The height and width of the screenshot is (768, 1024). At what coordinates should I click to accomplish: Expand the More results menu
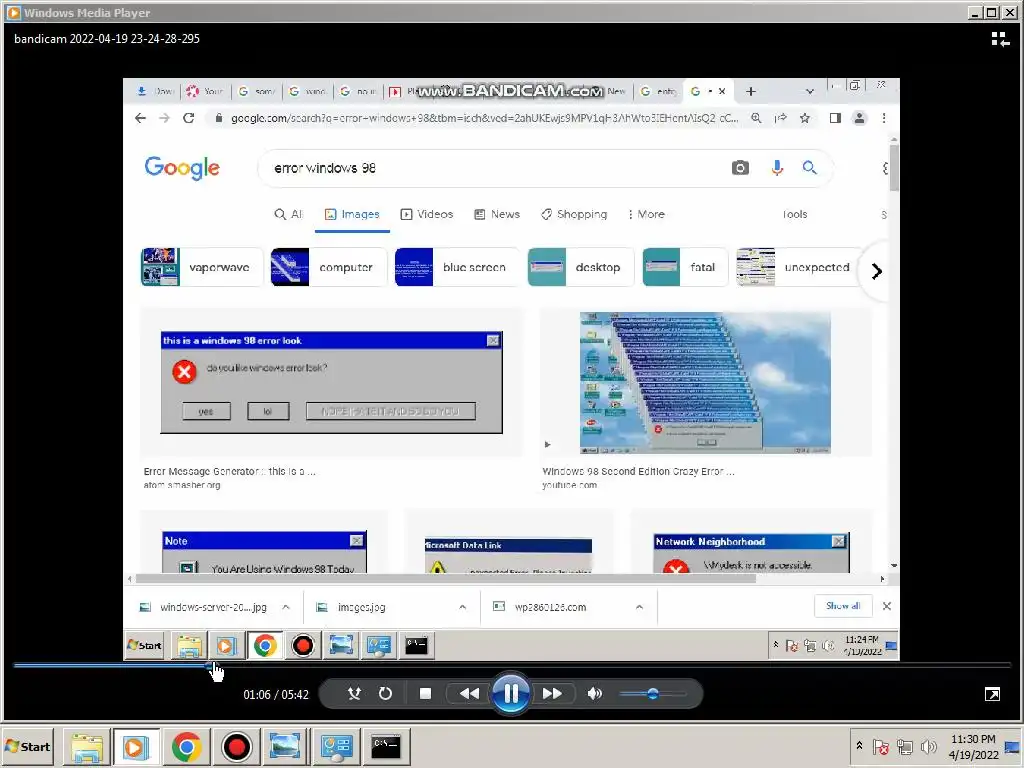point(646,214)
